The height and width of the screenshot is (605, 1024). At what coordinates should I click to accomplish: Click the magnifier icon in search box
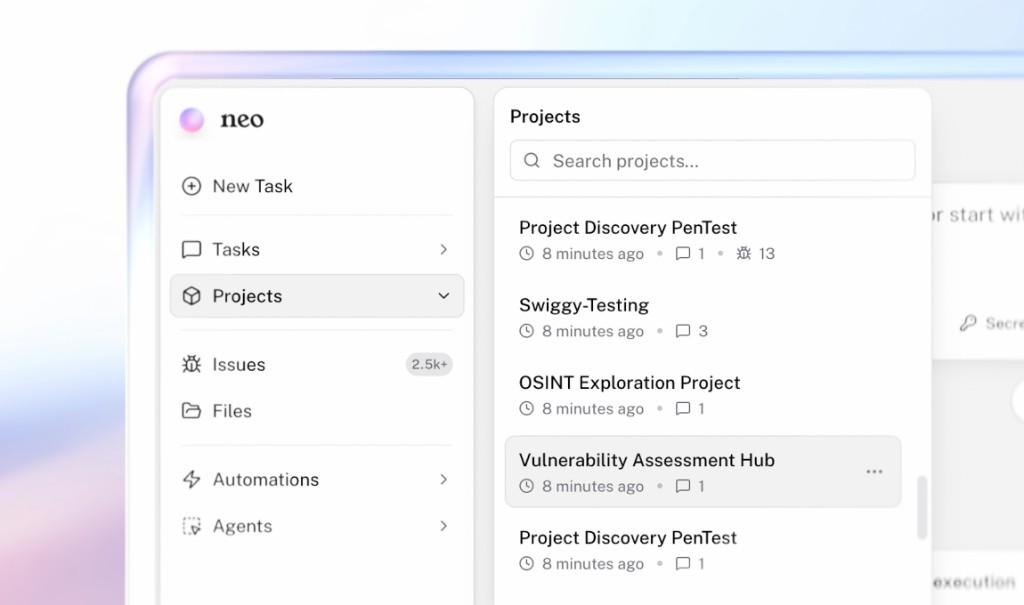pos(532,161)
